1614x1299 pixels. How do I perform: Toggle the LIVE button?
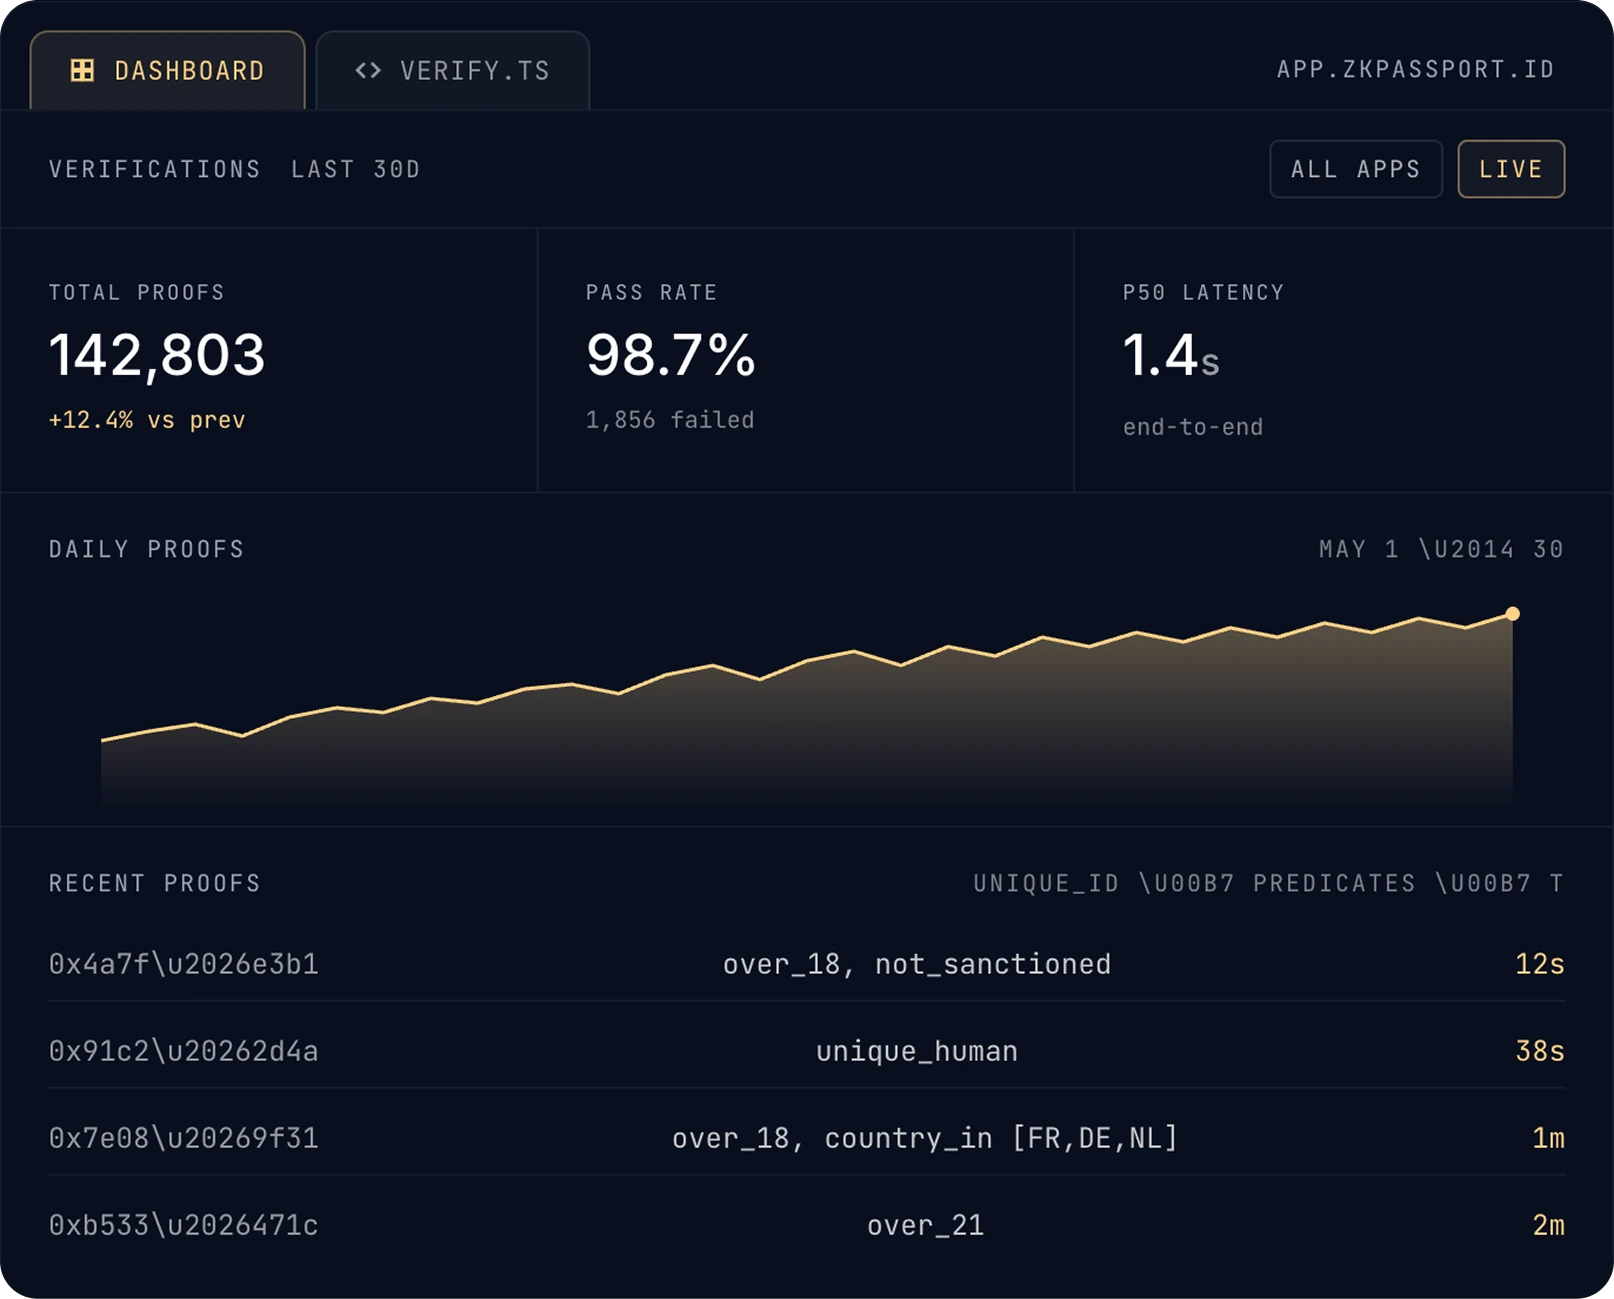point(1510,169)
